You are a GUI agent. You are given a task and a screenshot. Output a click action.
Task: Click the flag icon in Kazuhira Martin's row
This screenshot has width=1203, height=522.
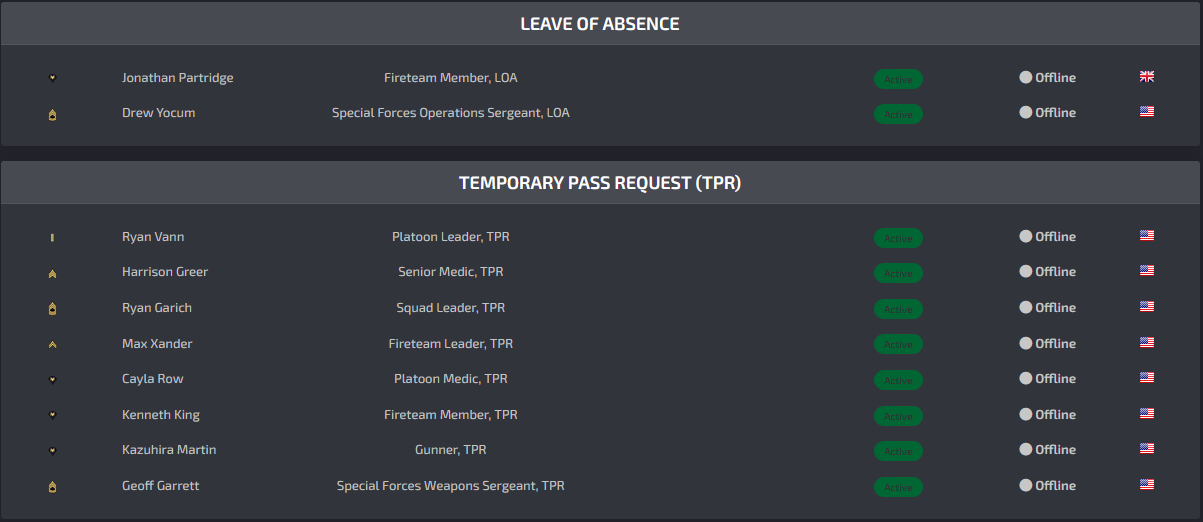(x=1147, y=449)
